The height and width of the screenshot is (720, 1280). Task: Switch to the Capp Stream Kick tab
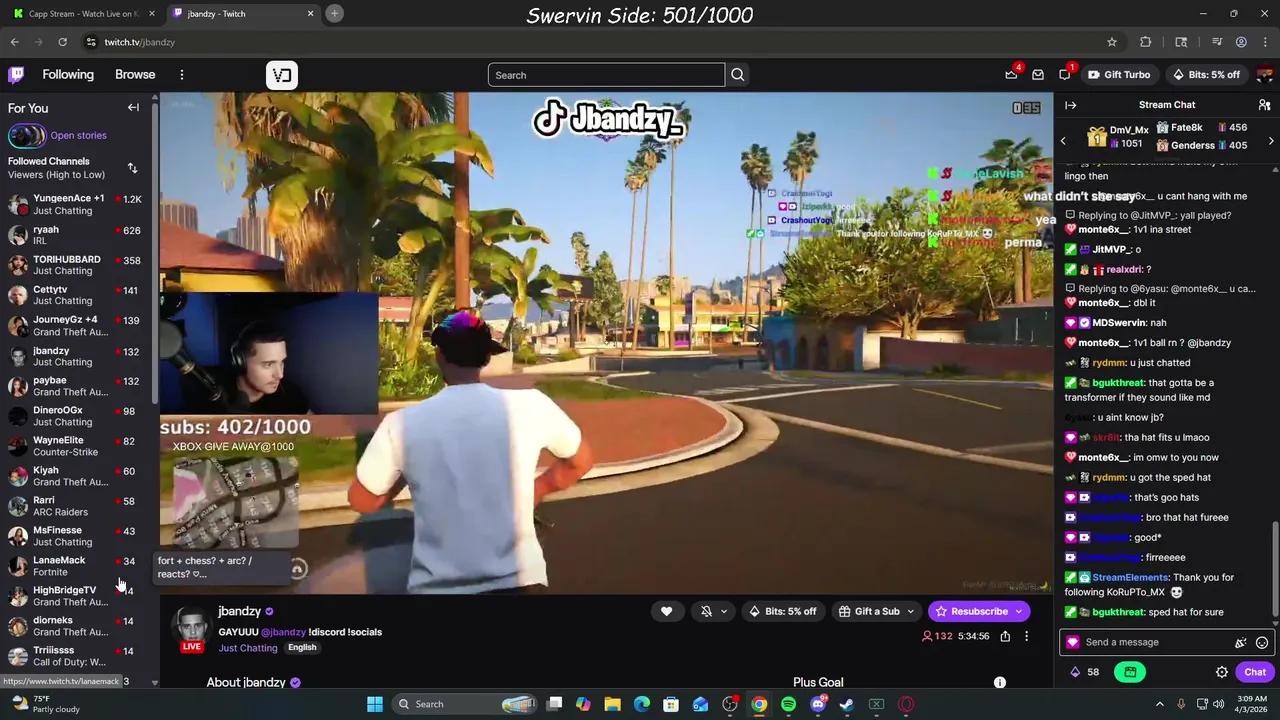pos(84,14)
